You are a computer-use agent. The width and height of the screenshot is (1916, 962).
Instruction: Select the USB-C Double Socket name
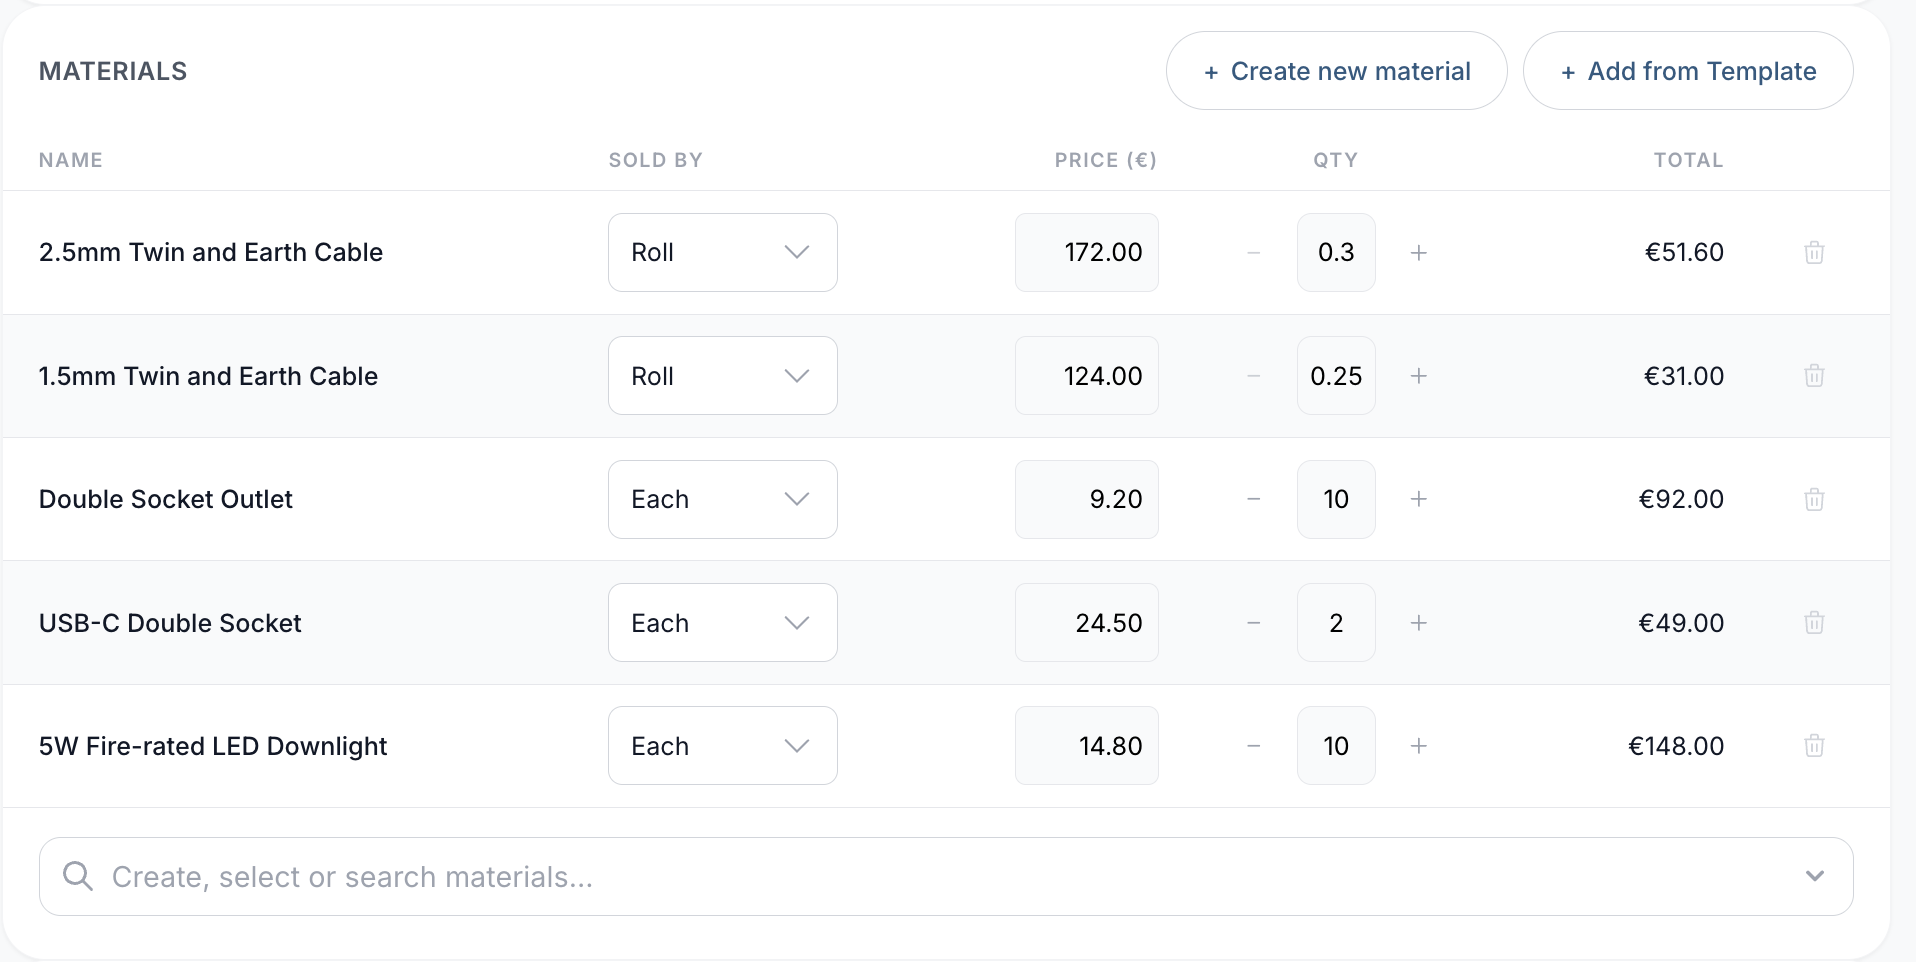pos(170,623)
